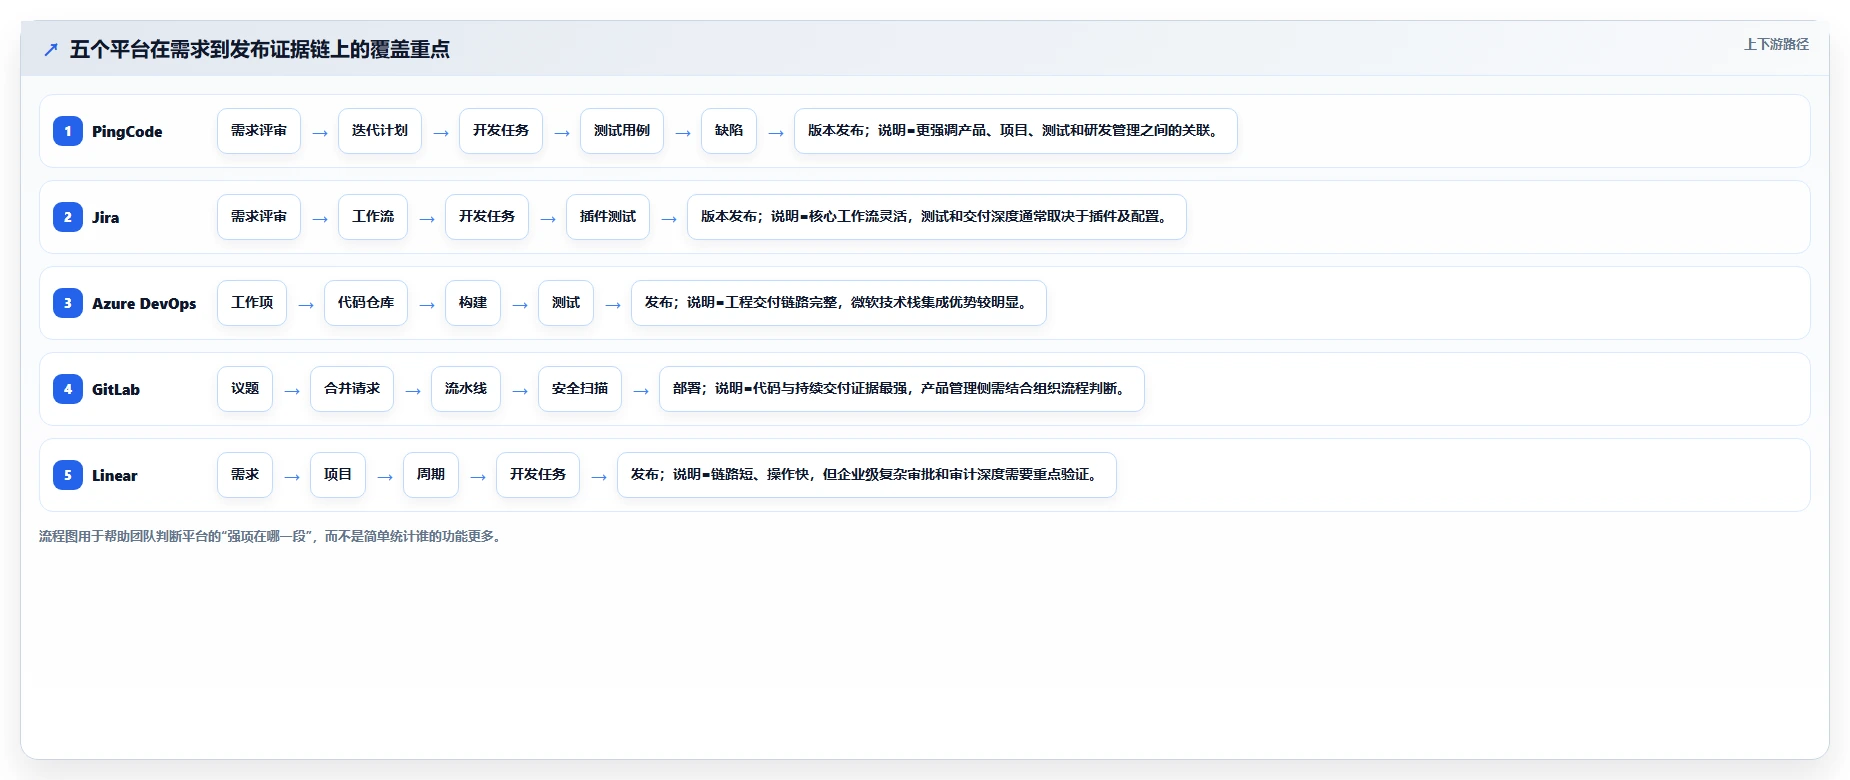Click 需求 step in Linear row
The height and width of the screenshot is (780, 1850).
coord(245,475)
